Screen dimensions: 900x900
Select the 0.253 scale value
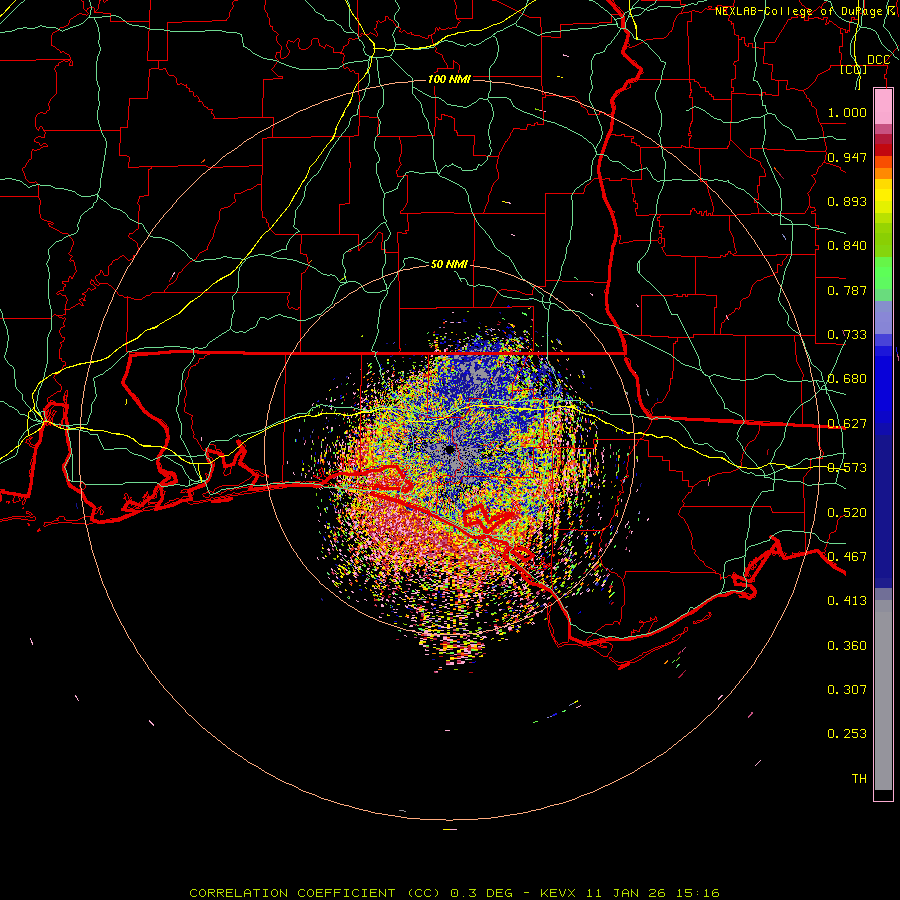(x=847, y=734)
